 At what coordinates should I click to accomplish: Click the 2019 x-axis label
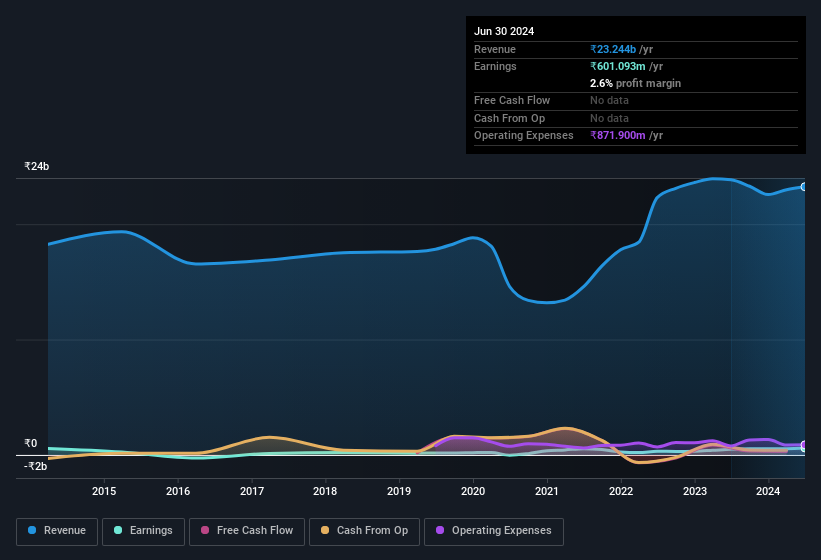click(x=399, y=491)
